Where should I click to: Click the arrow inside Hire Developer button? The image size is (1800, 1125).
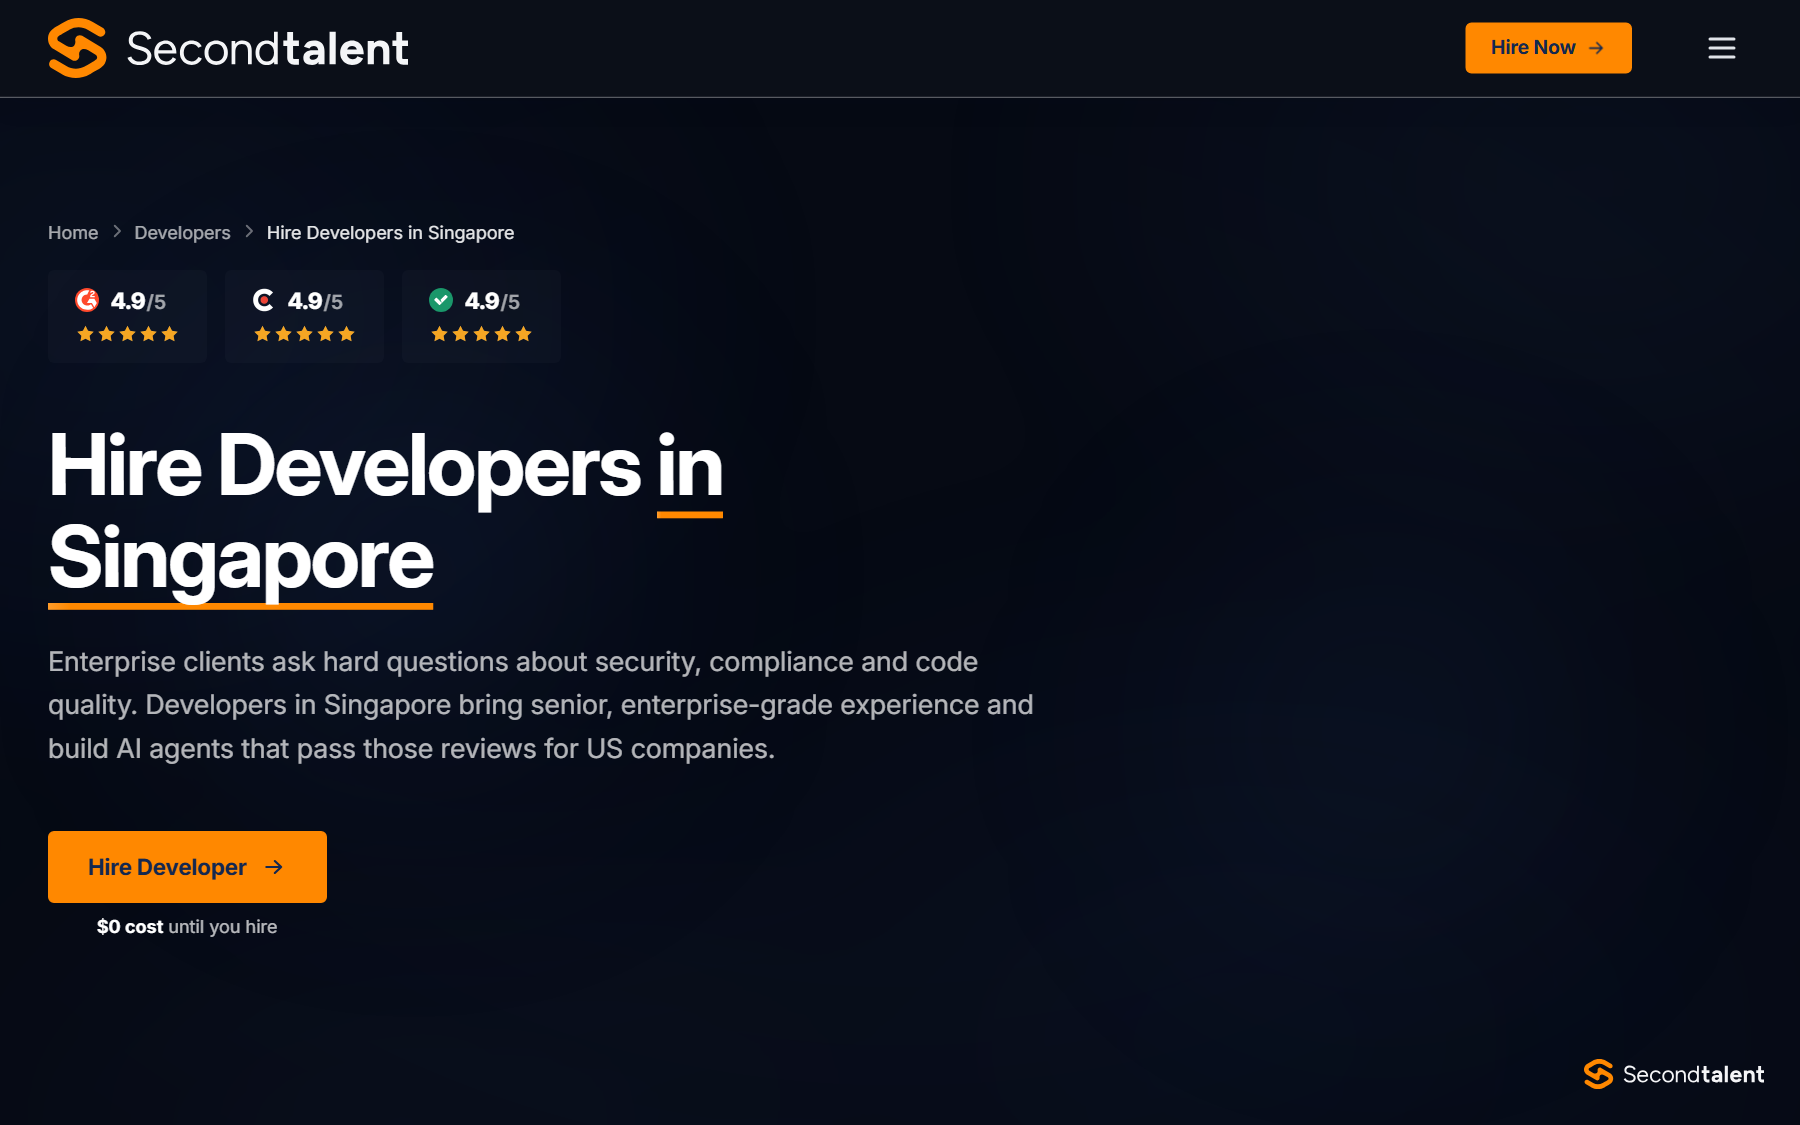[274, 867]
